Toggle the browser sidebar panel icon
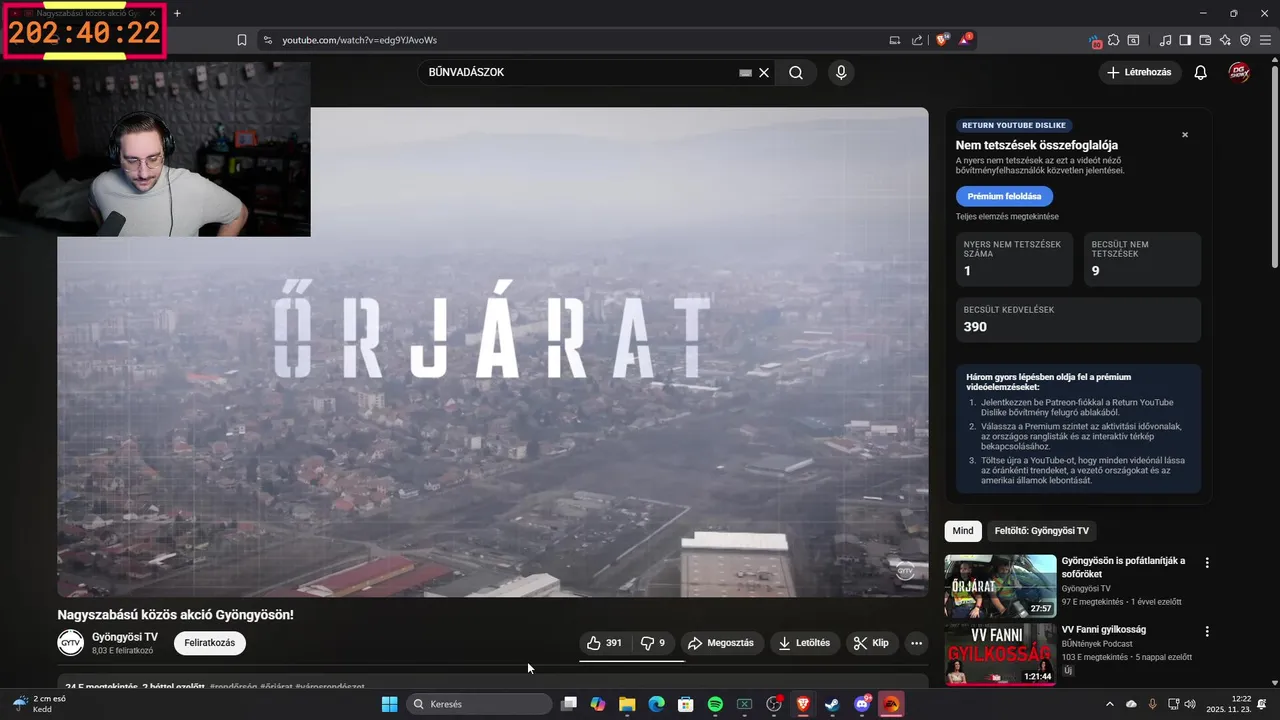The image size is (1280, 720). [1185, 40]
